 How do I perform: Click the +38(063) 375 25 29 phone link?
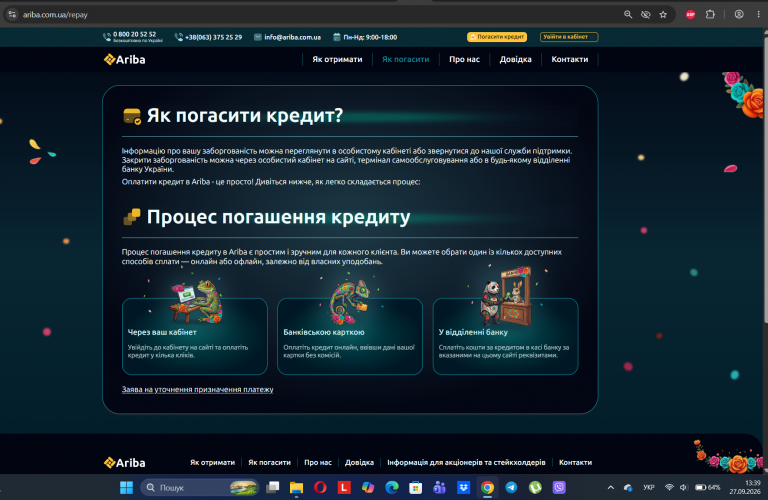(214, 37)
